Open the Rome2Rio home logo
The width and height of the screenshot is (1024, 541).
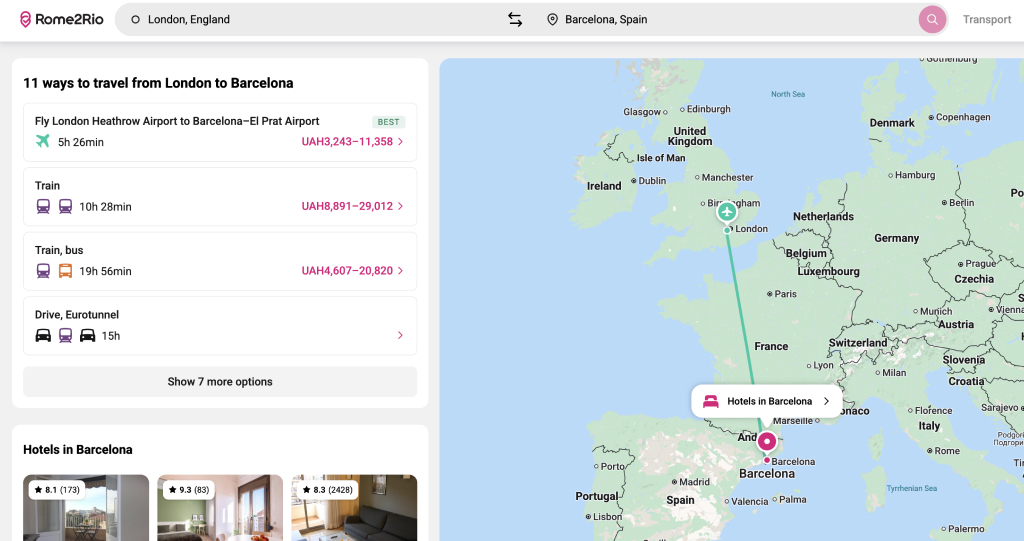click(x=61, y=20)
